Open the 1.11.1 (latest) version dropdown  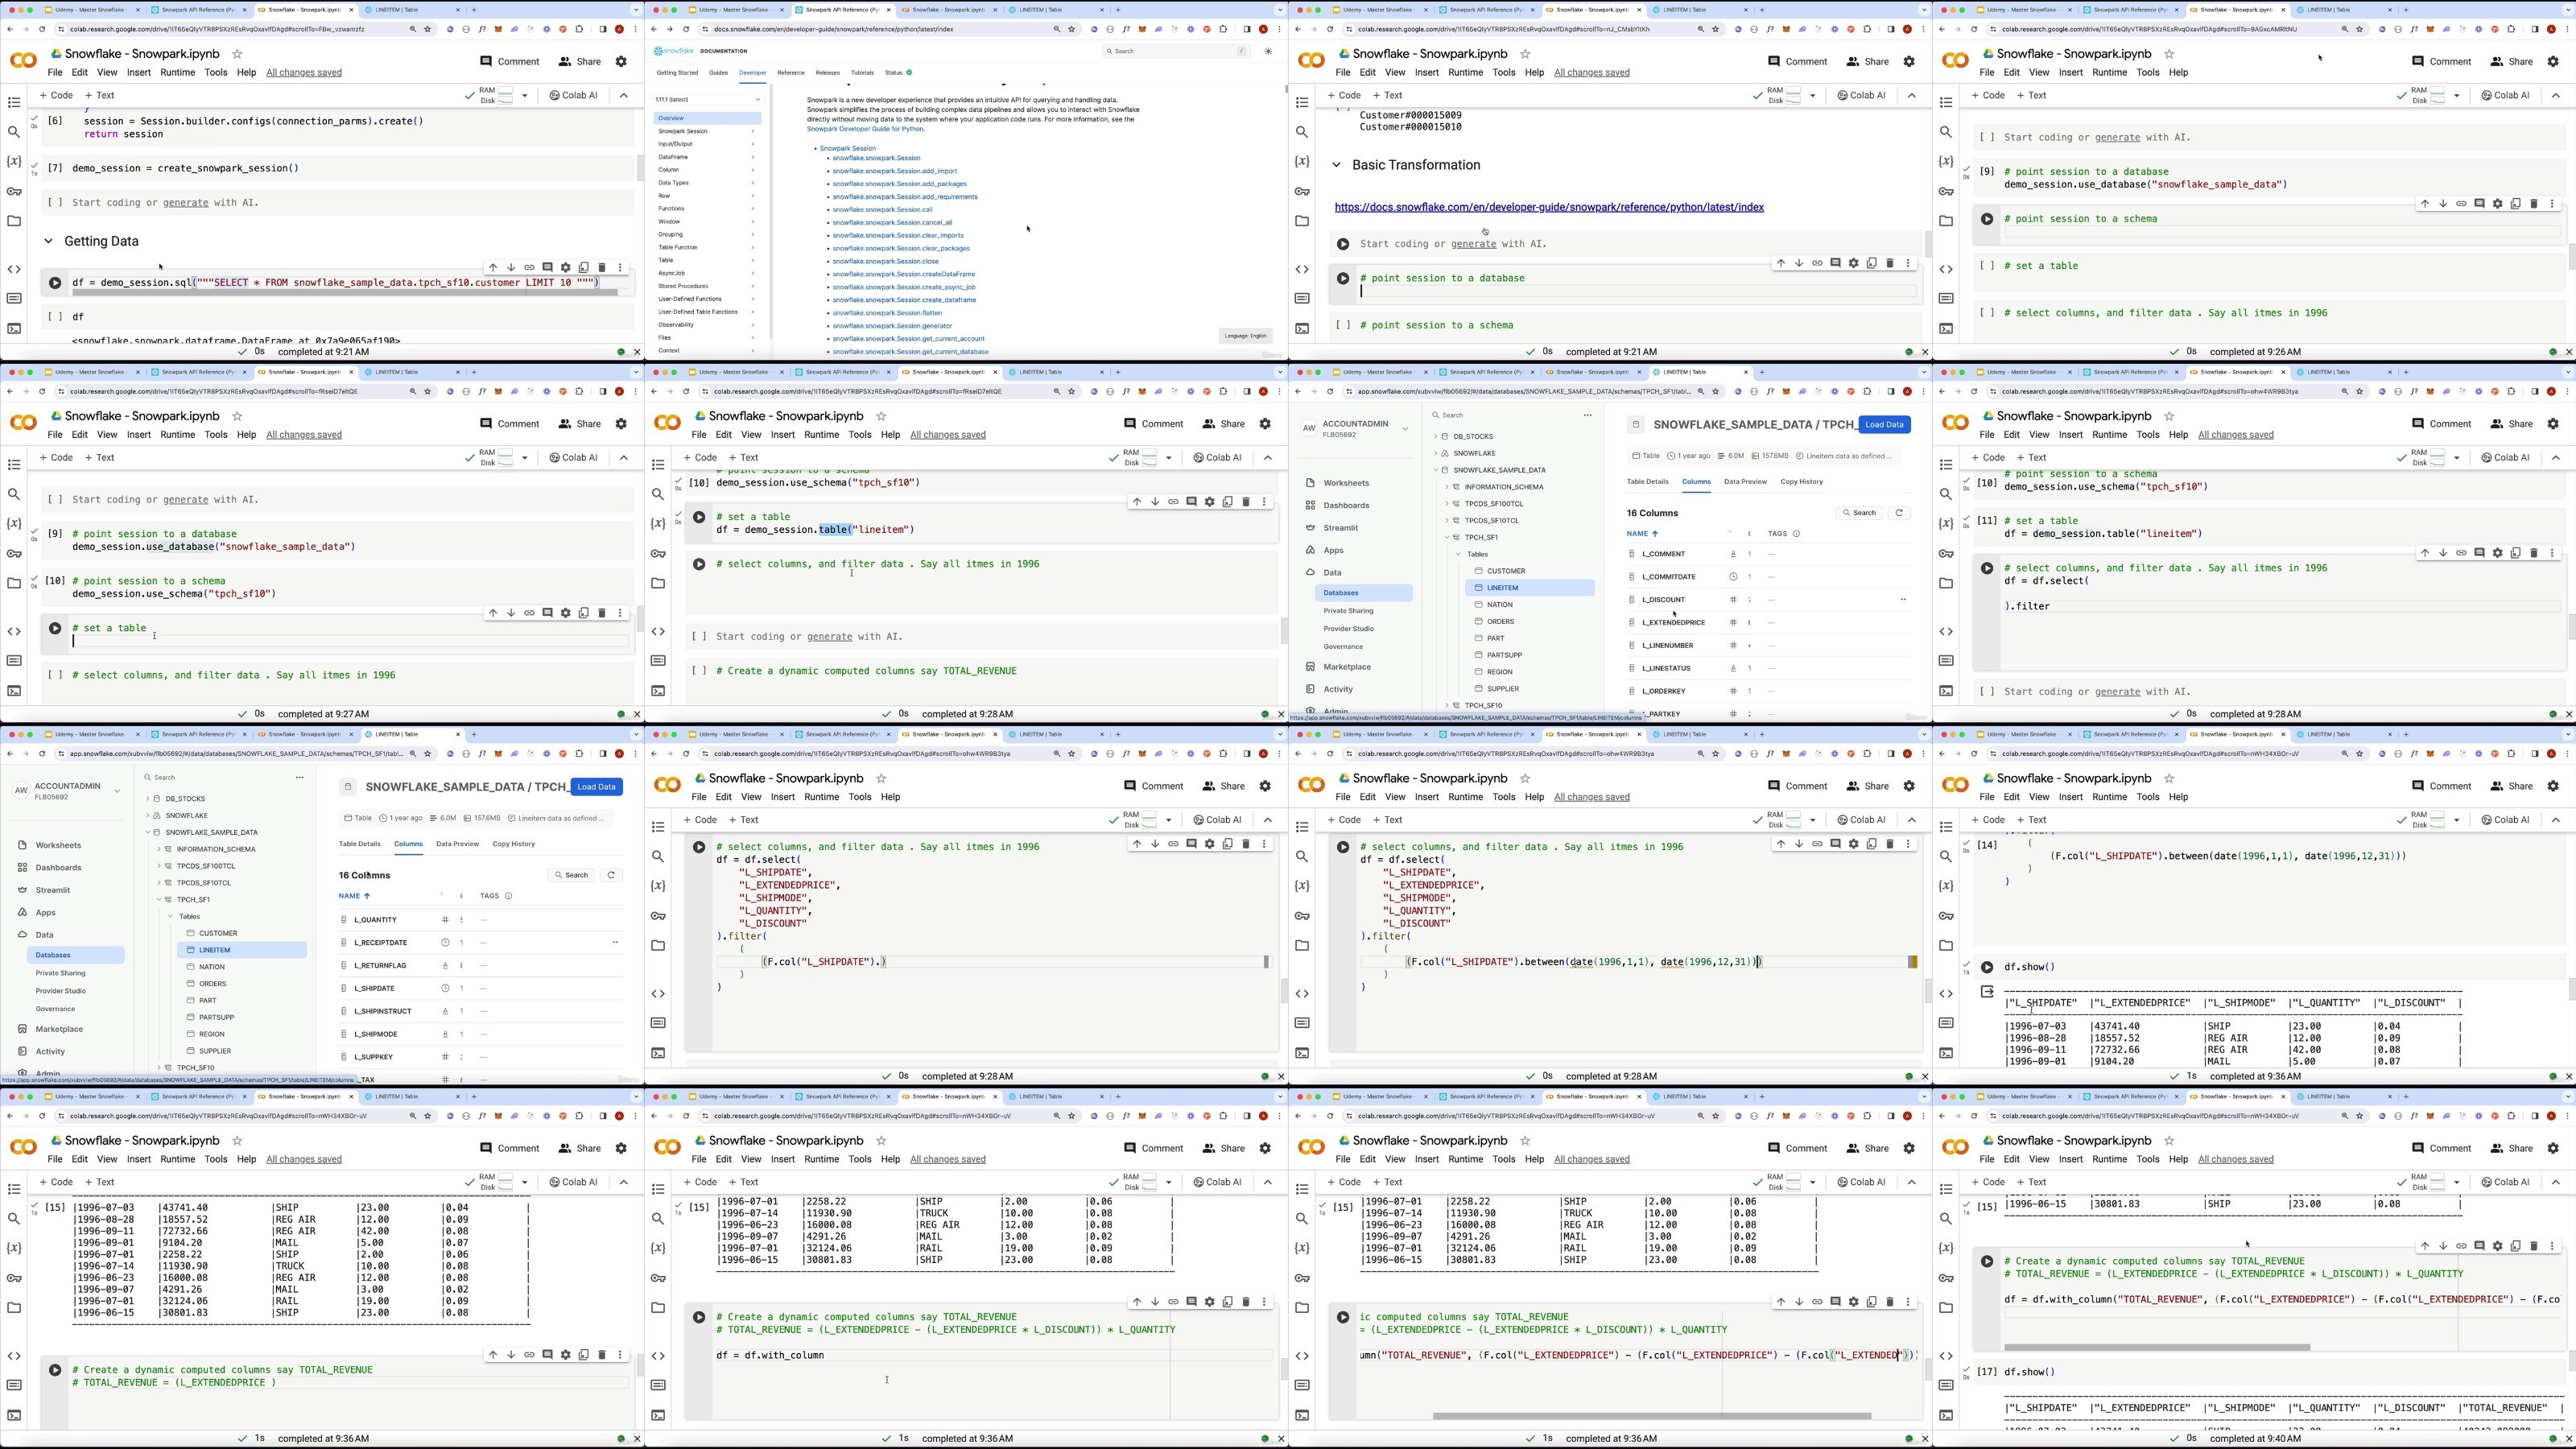point(707,100)
